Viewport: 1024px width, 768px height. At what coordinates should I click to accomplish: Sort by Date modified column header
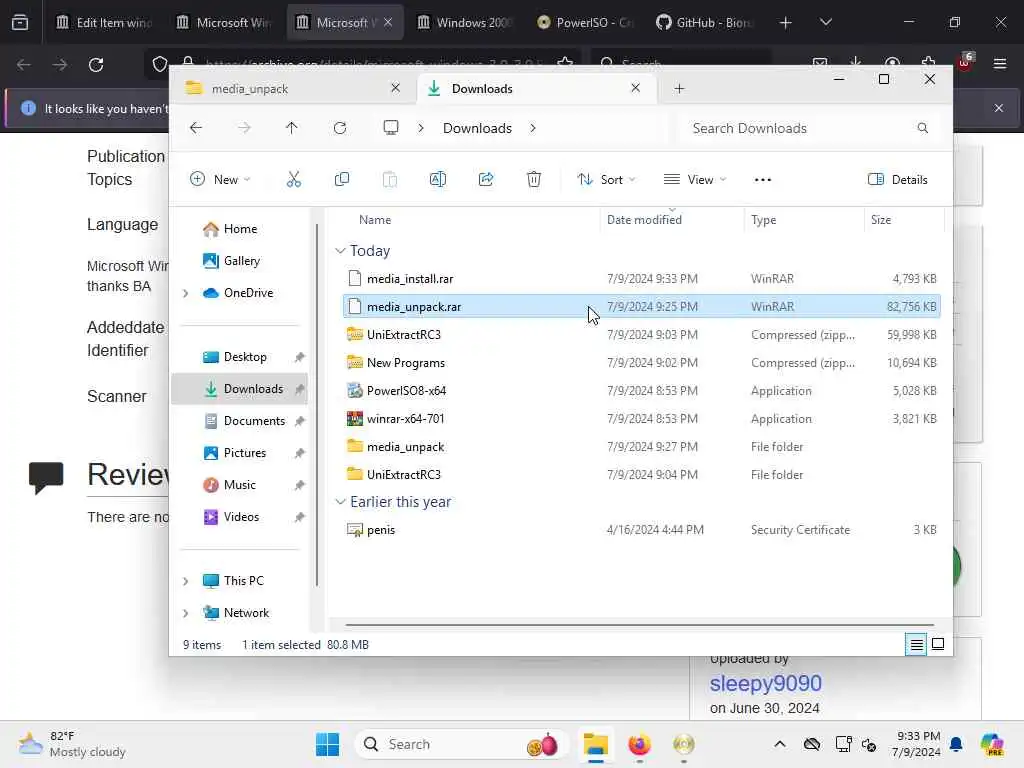[x=671, y=220]
